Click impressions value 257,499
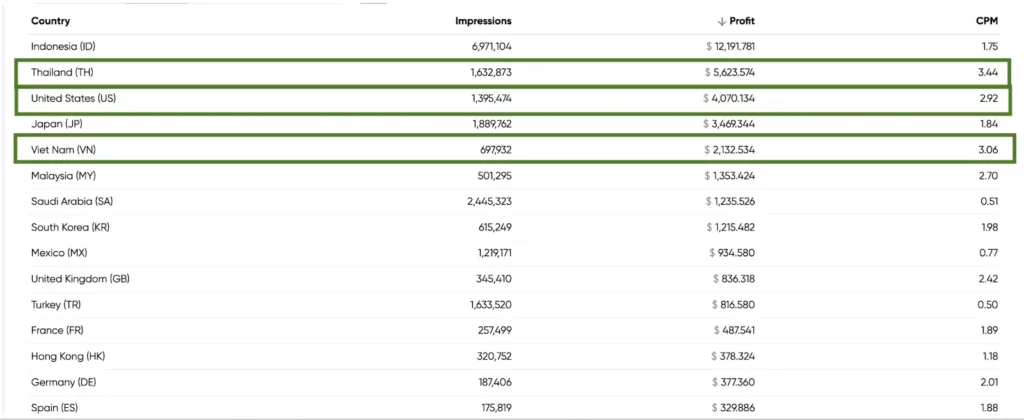 495,331
